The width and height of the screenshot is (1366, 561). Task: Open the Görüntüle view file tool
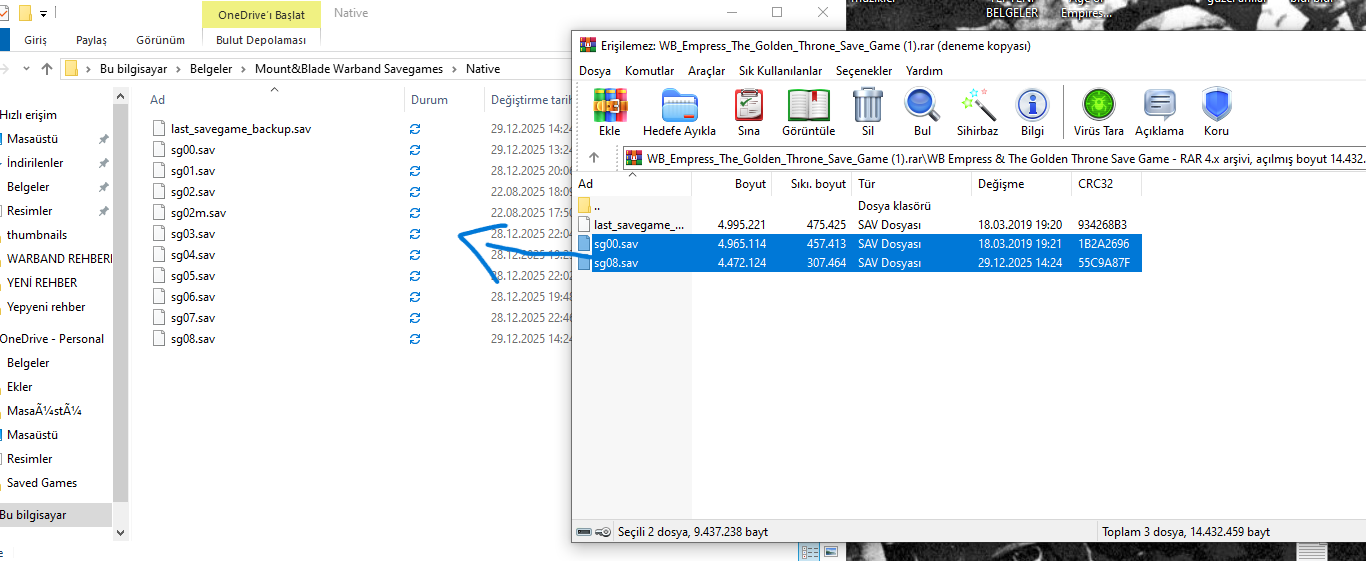809,105
